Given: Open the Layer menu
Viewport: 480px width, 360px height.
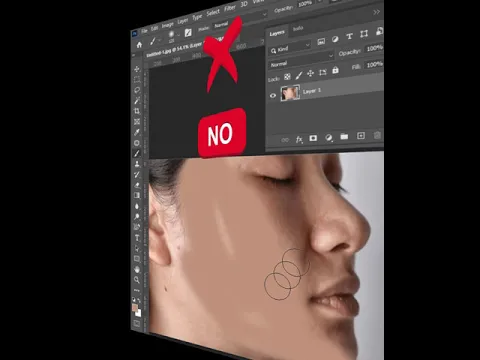Looking at the screenshot, I should 183,21.
